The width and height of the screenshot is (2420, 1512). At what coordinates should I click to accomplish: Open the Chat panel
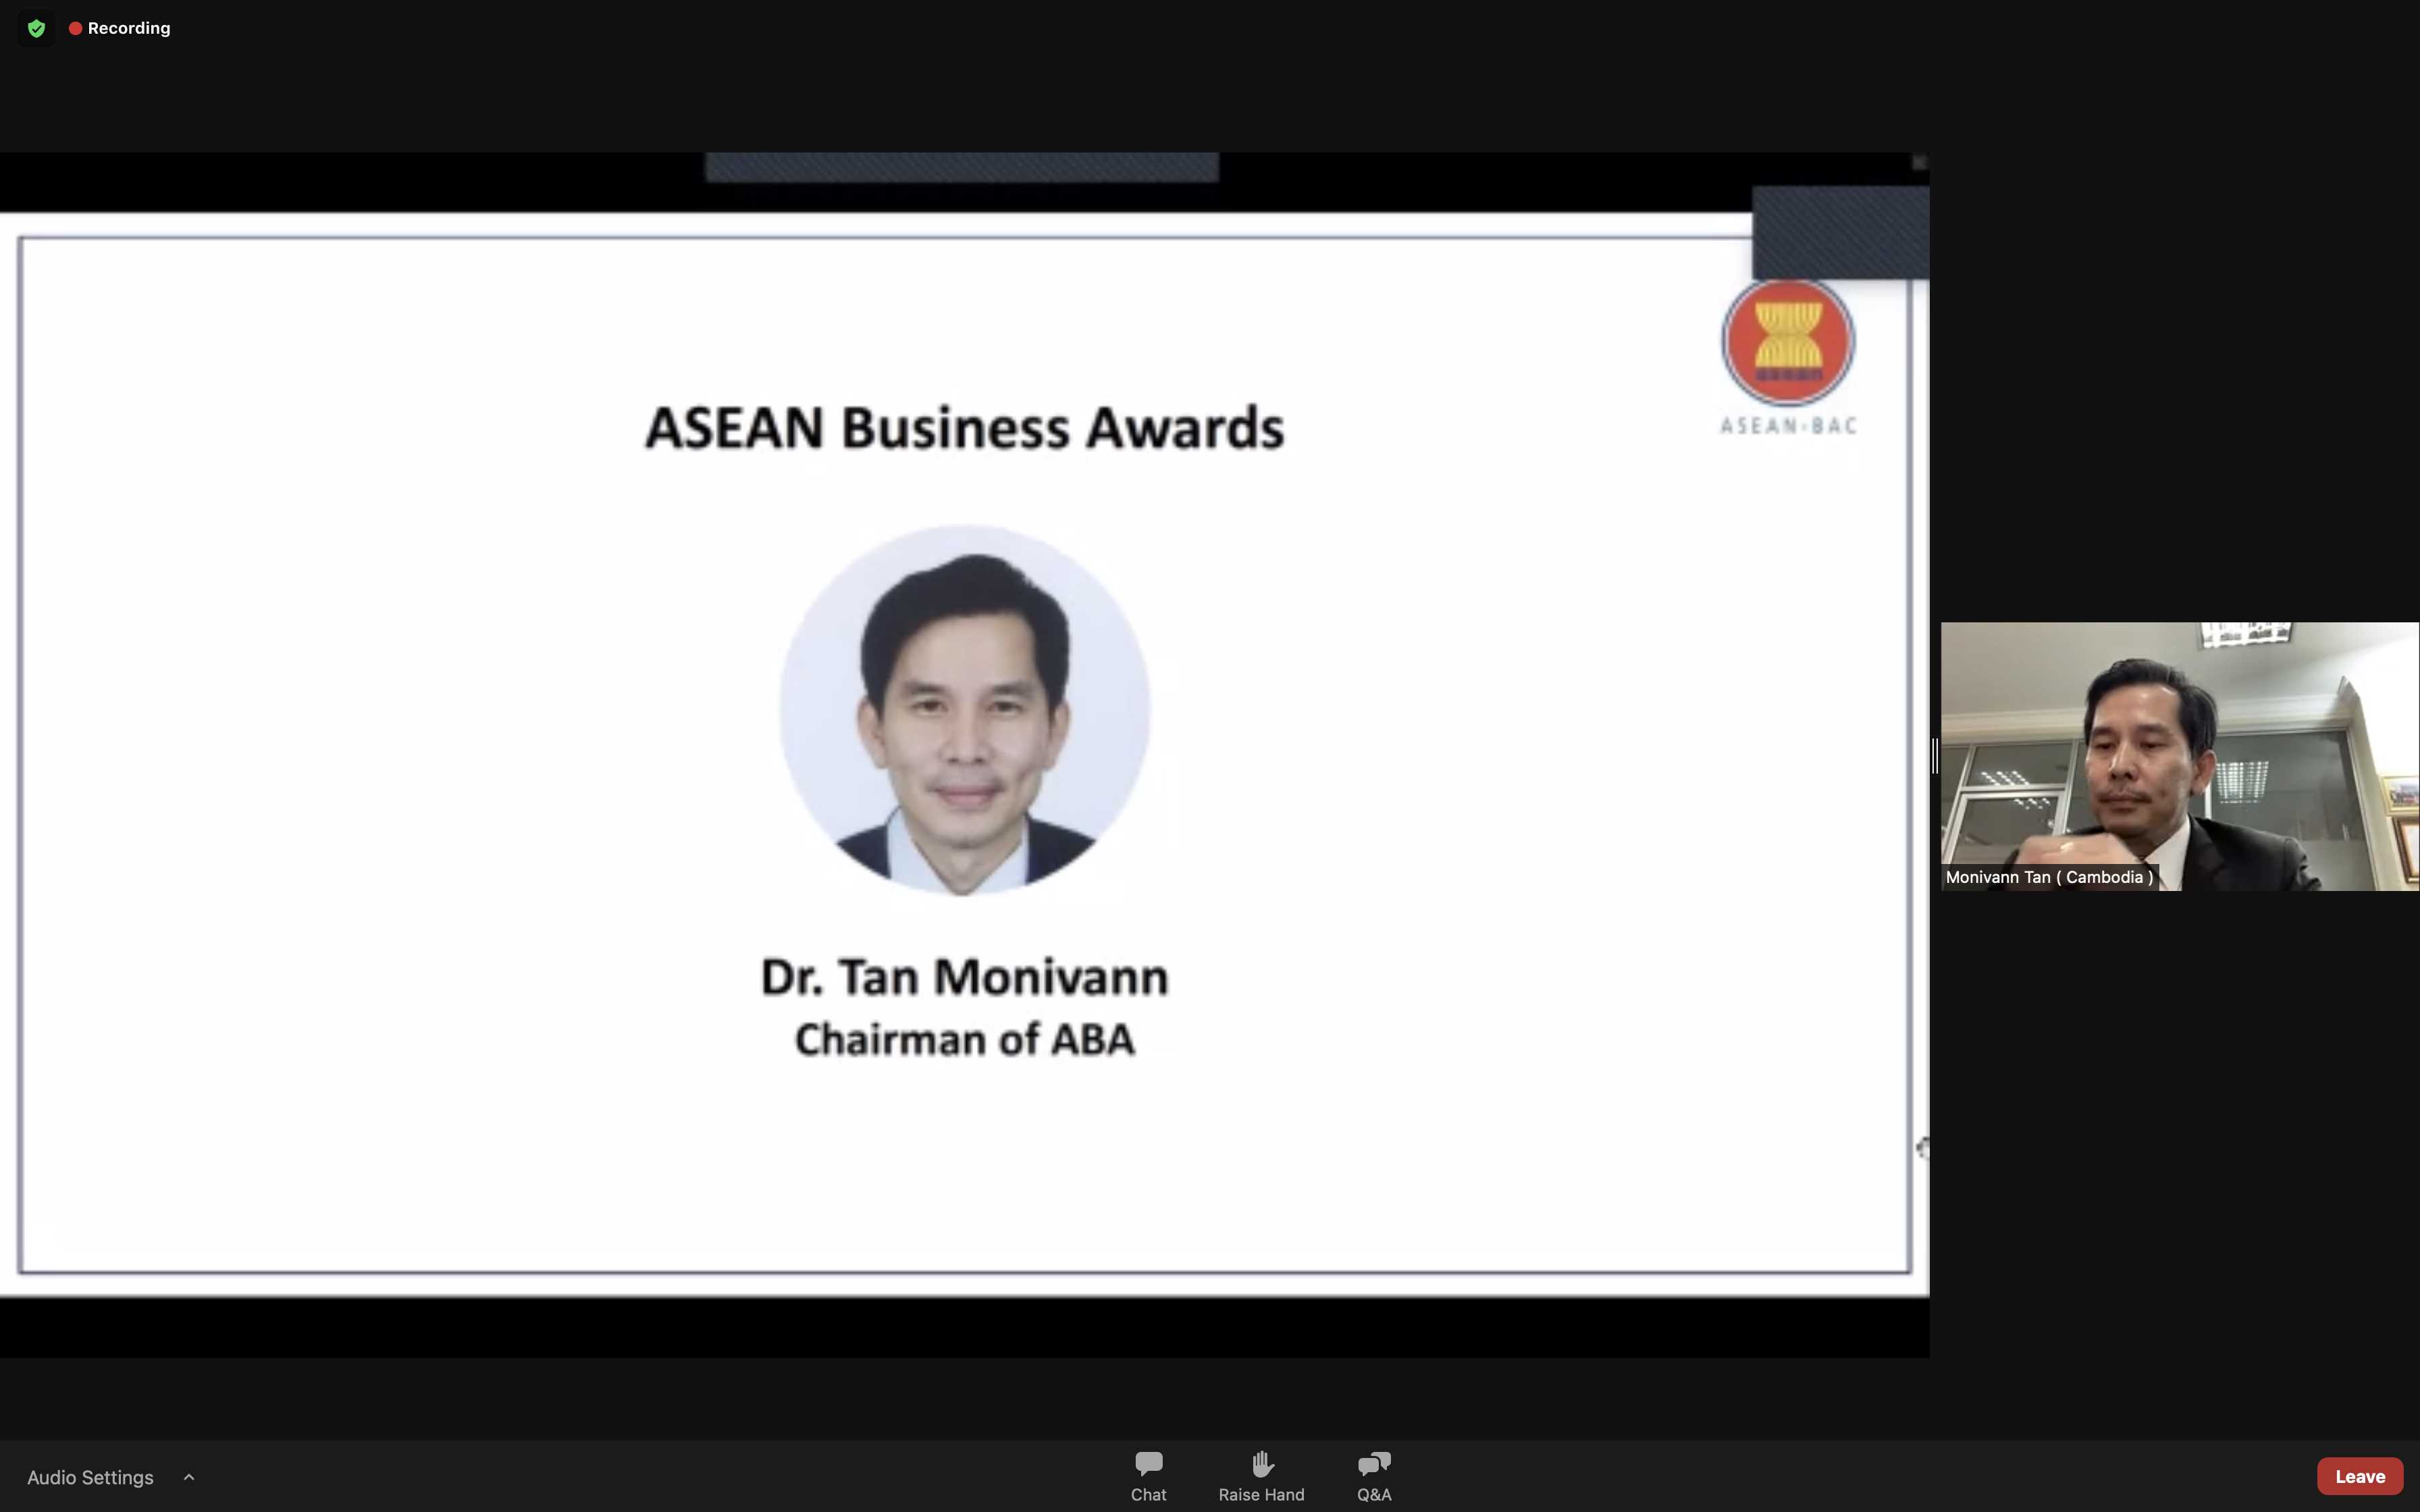(x=1148, y=1476)
